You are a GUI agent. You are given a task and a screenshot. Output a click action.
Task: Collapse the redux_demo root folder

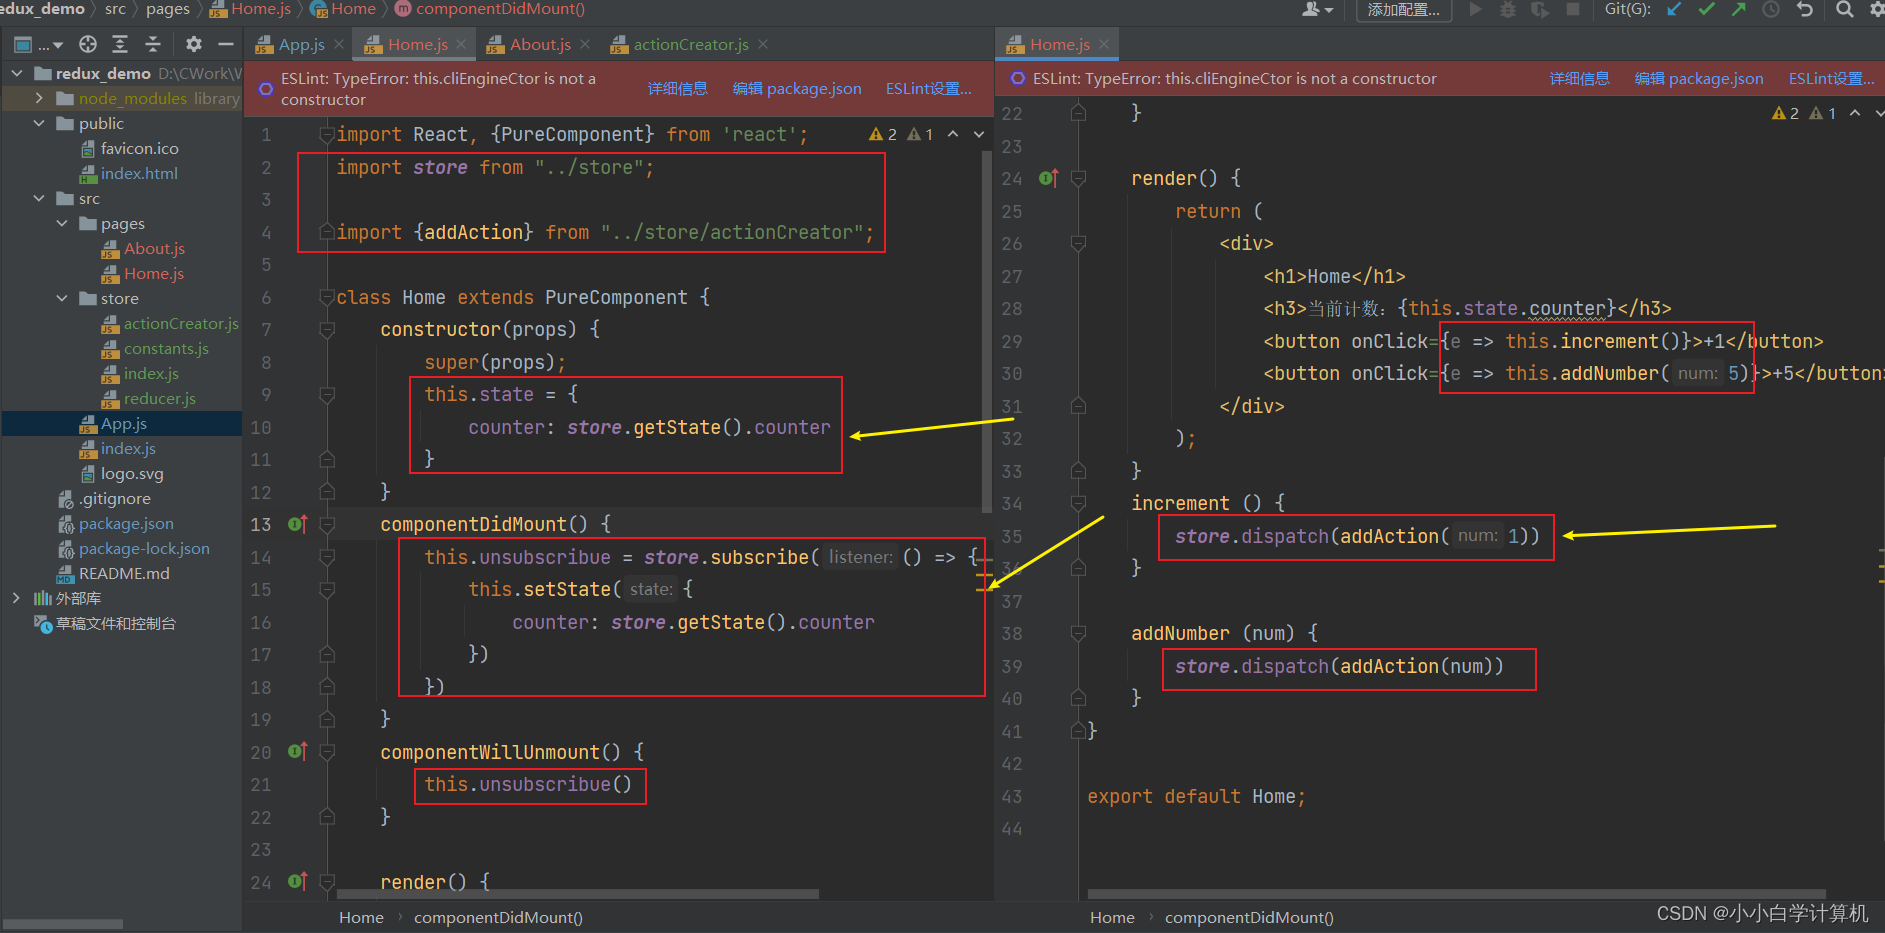pyautogui.click(x=17, y=73)
